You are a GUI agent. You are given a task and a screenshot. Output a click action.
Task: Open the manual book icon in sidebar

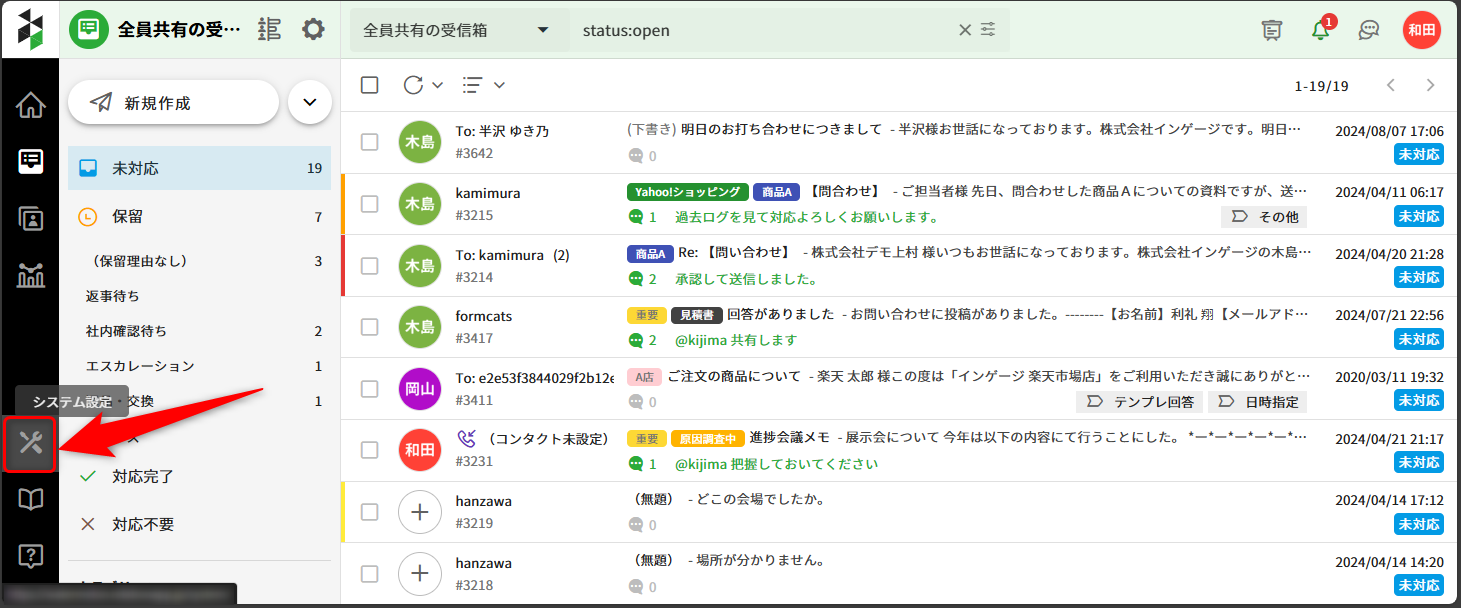tap(31, 500)
